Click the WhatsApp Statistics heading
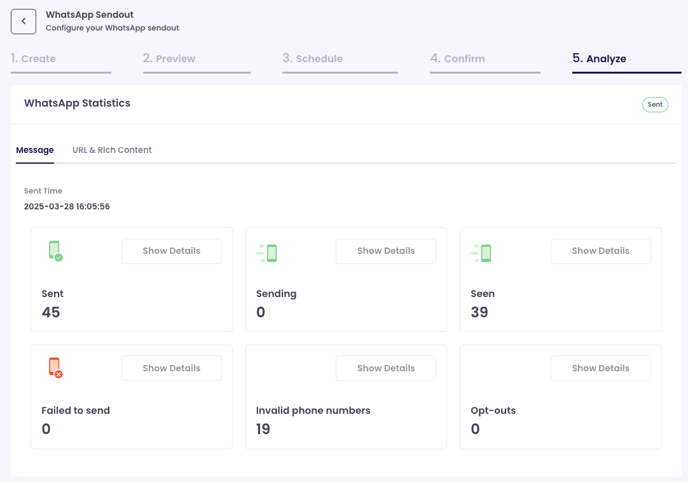Image resolution: width=688 pixels, height=483 pixels. (77, 103)
